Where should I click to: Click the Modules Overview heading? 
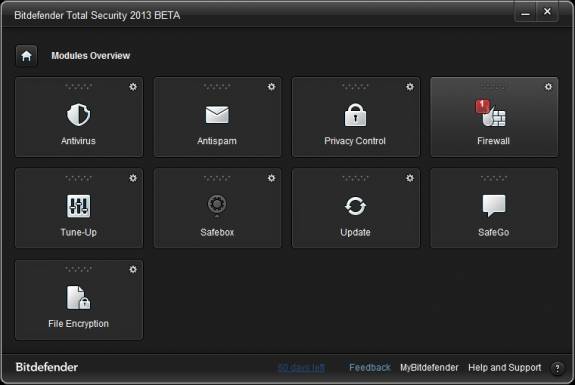[91, 56]
